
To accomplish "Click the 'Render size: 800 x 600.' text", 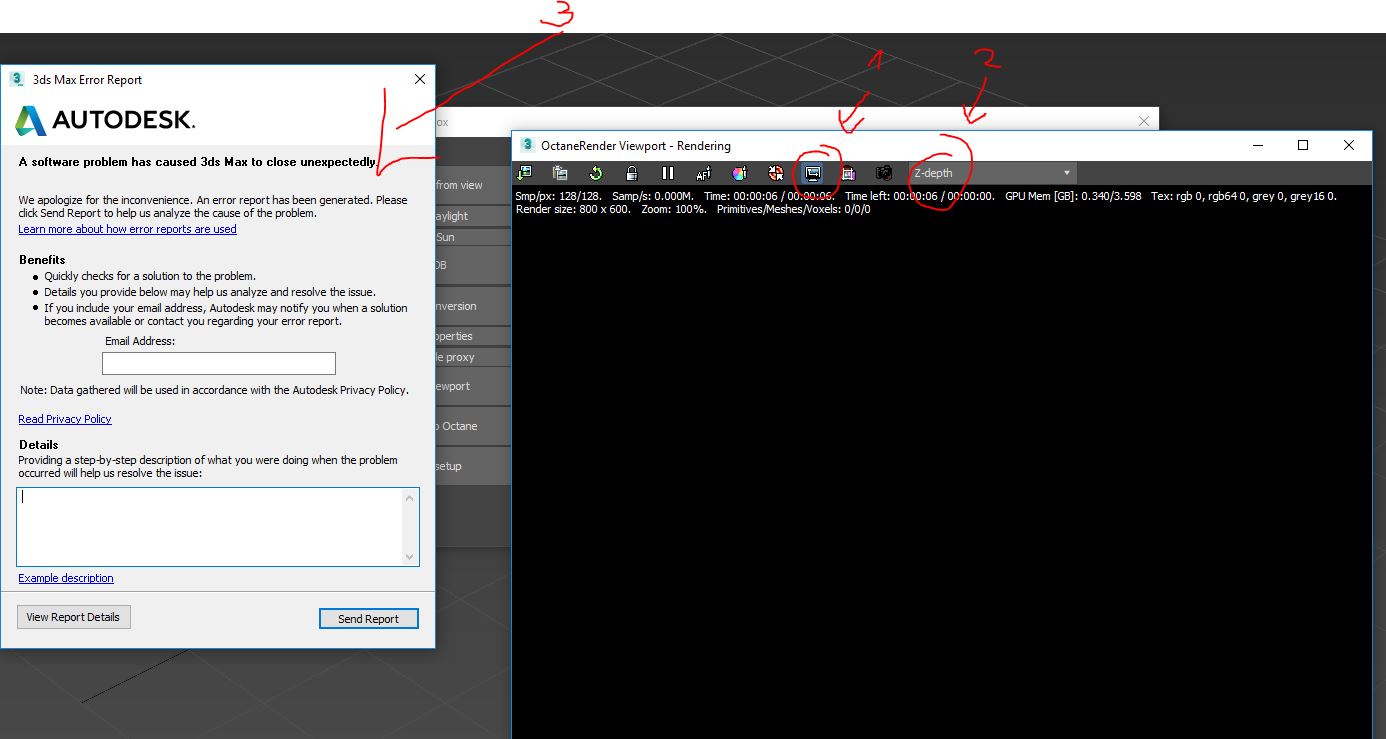I will tap(573, 210).
